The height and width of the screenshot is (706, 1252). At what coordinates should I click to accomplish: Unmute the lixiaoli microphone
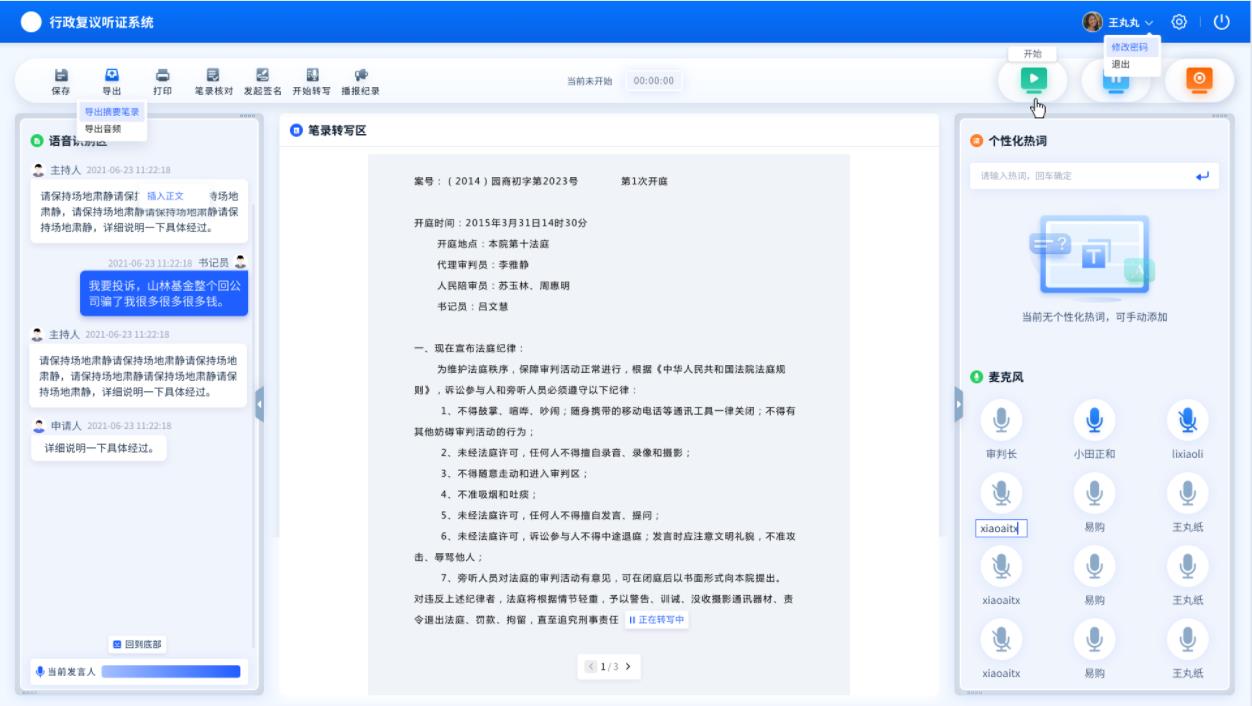[x=1187, y=422]
